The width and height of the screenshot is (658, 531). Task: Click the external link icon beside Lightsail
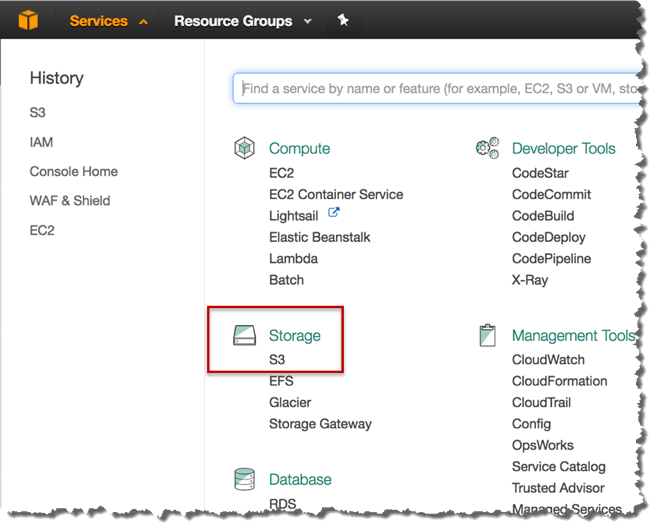pos(333,212)
